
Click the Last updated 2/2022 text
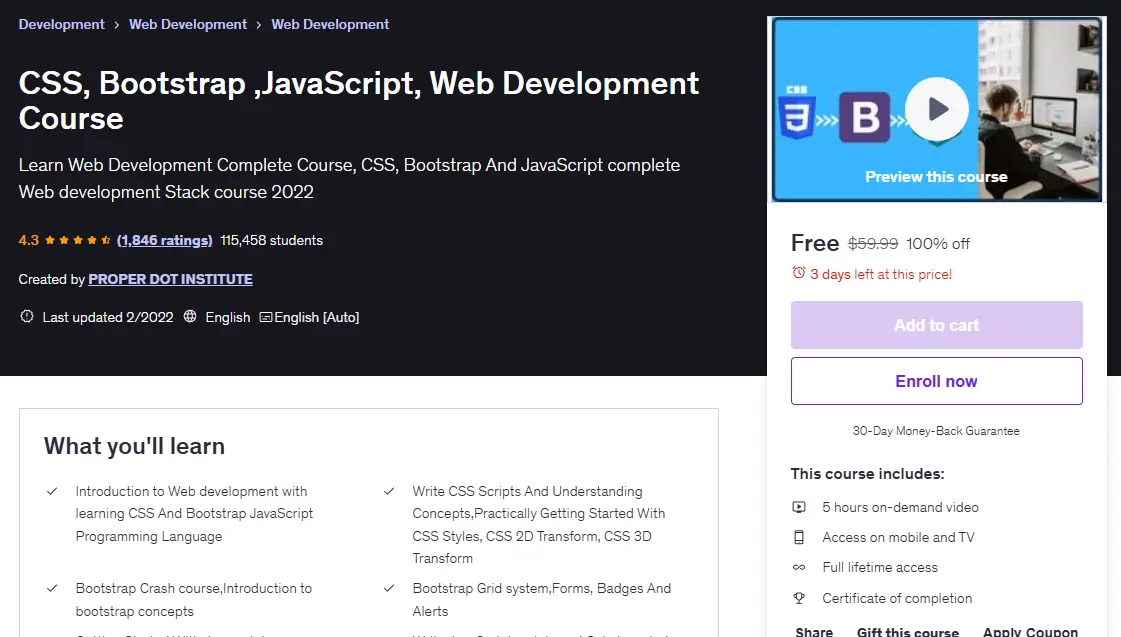tap(108, 317)
